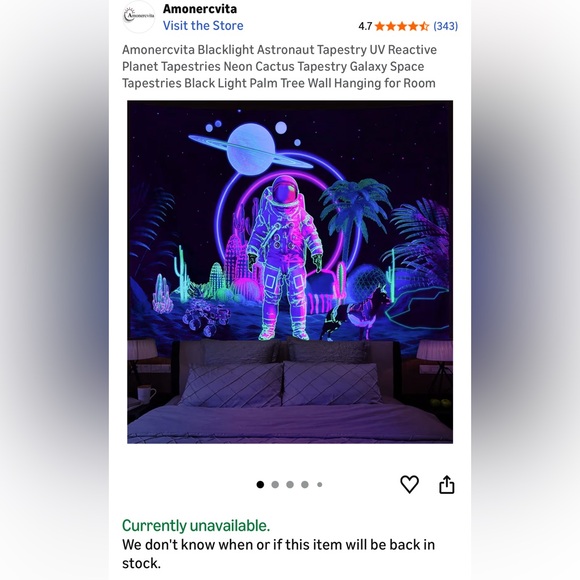Tap the share icon
The width and height of the screenshot is (580, 580).
(x=446, y=484)
